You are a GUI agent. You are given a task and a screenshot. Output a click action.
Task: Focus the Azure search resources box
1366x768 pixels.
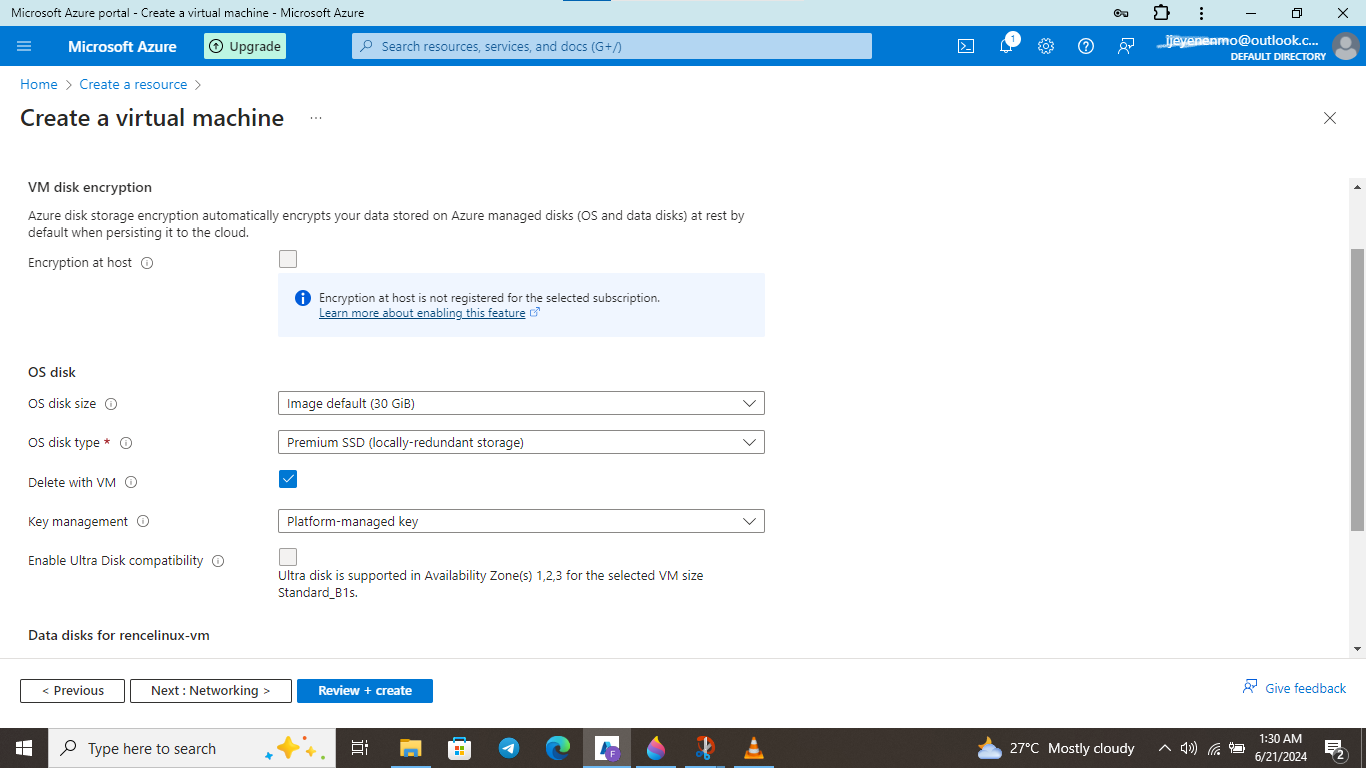tap(612, 46)
